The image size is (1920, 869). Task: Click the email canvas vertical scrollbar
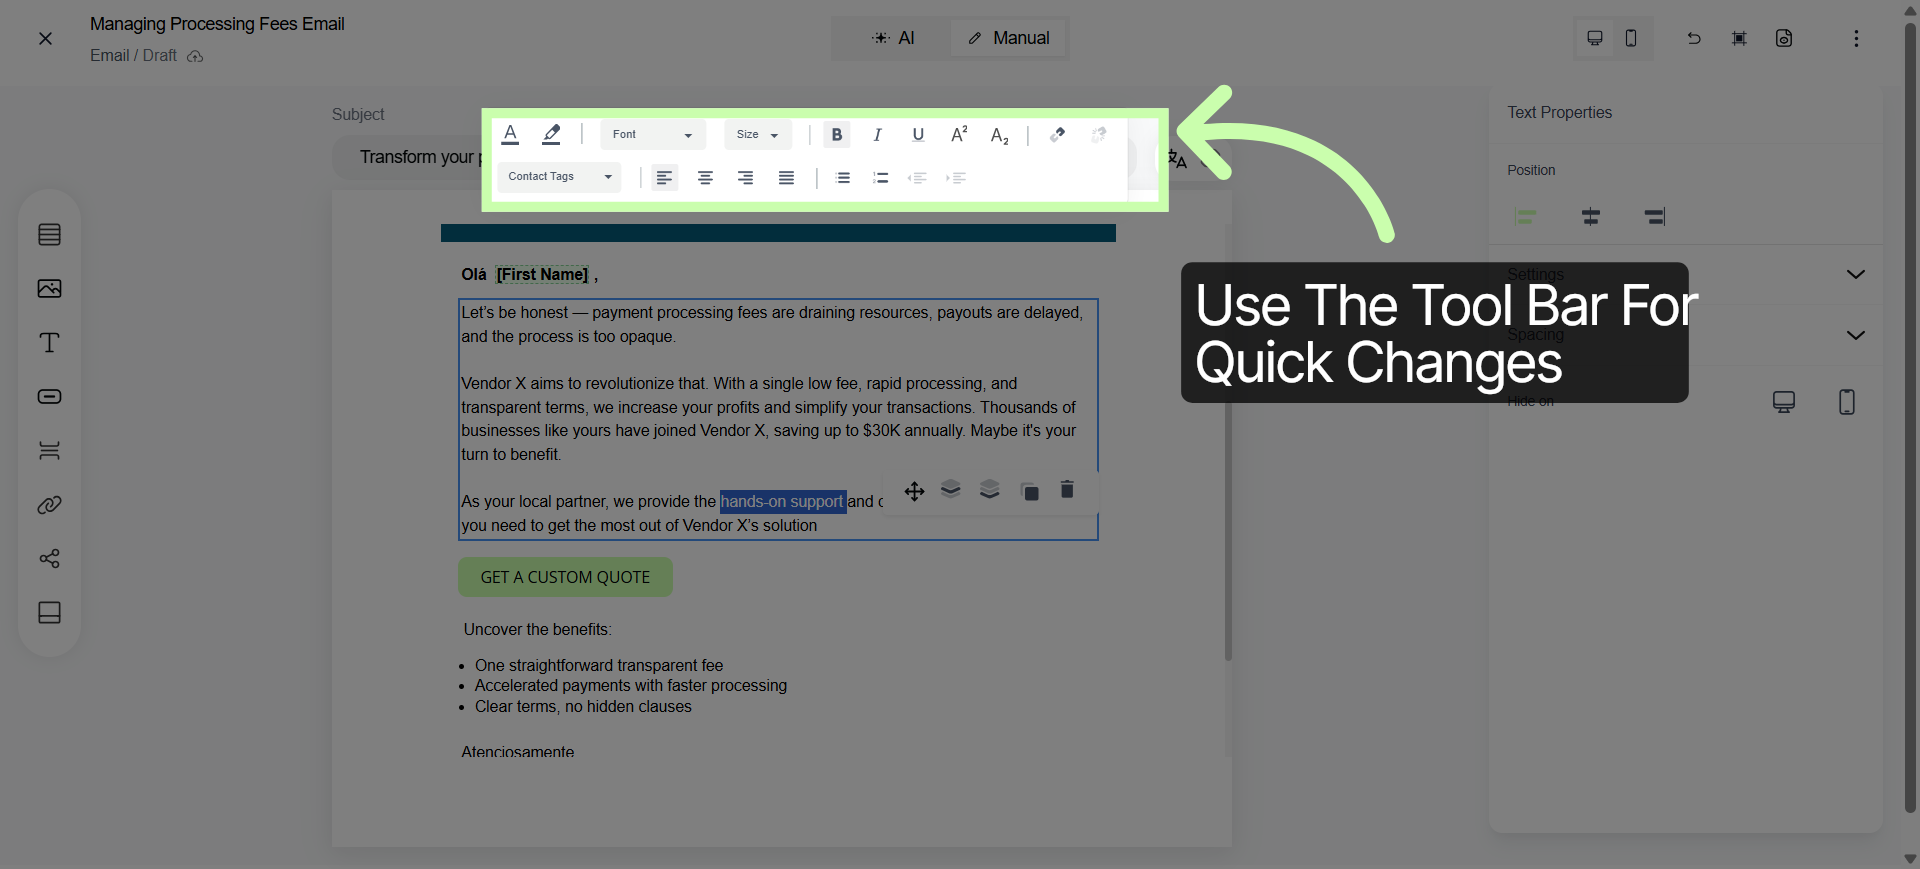pyautogui.click(x=1228, y=440)
